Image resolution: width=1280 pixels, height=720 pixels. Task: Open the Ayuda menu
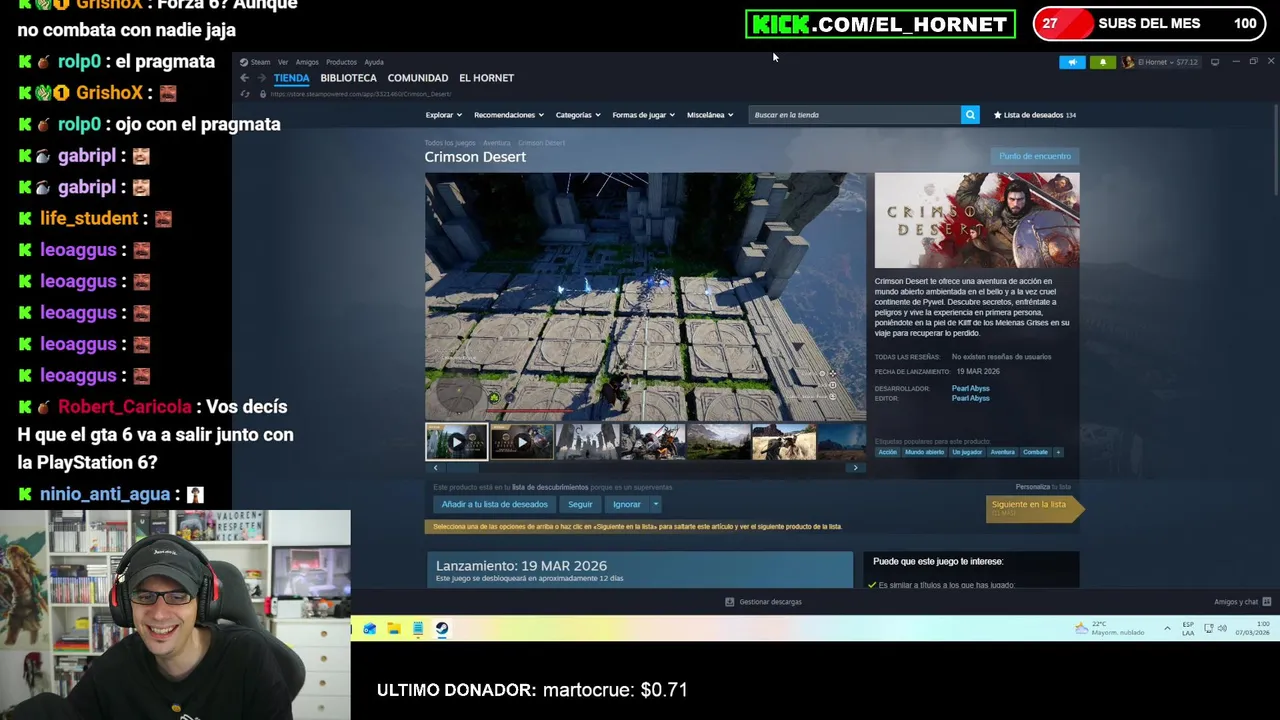coord(374,62)
